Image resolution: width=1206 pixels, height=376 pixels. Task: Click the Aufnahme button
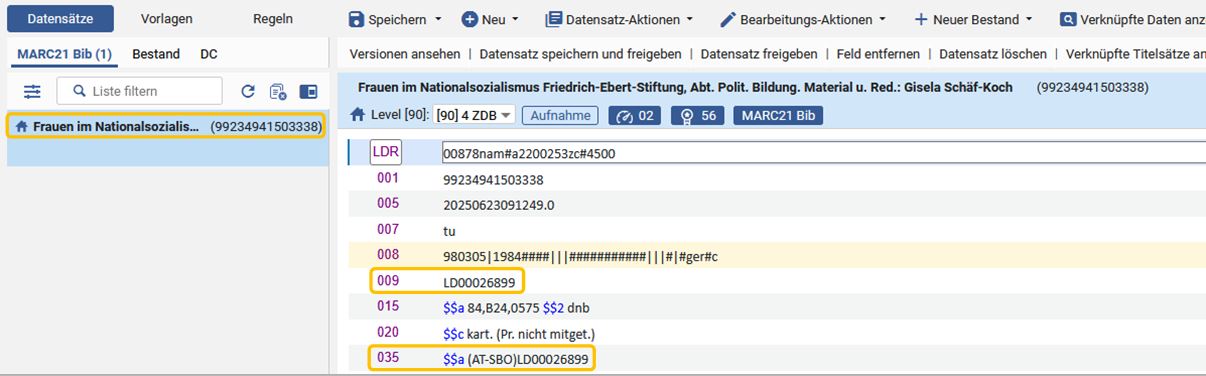(x=560, y=115)
